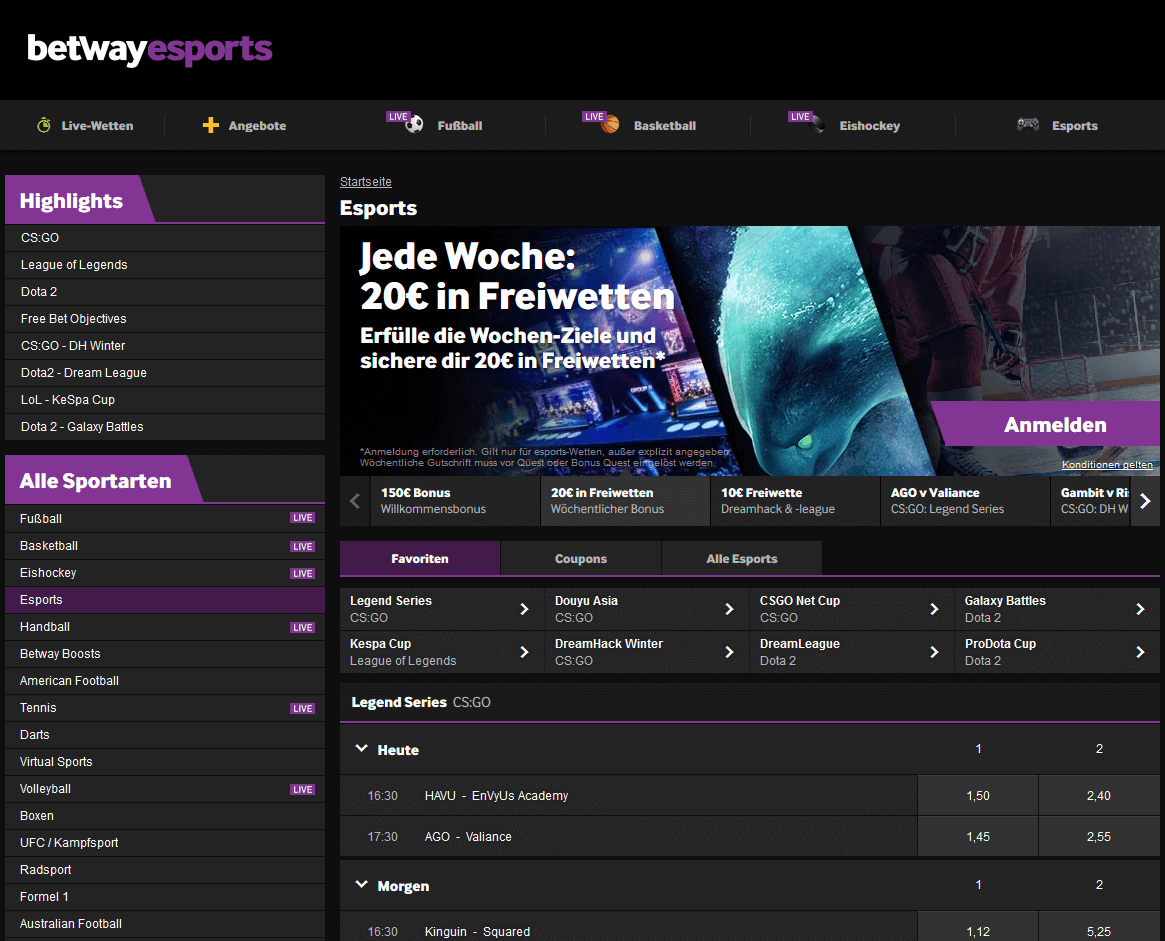The height and width of the screenshot is (941, 1165).
Task: Collapse the Morgen matches section
Action: (x=362, y=885)
